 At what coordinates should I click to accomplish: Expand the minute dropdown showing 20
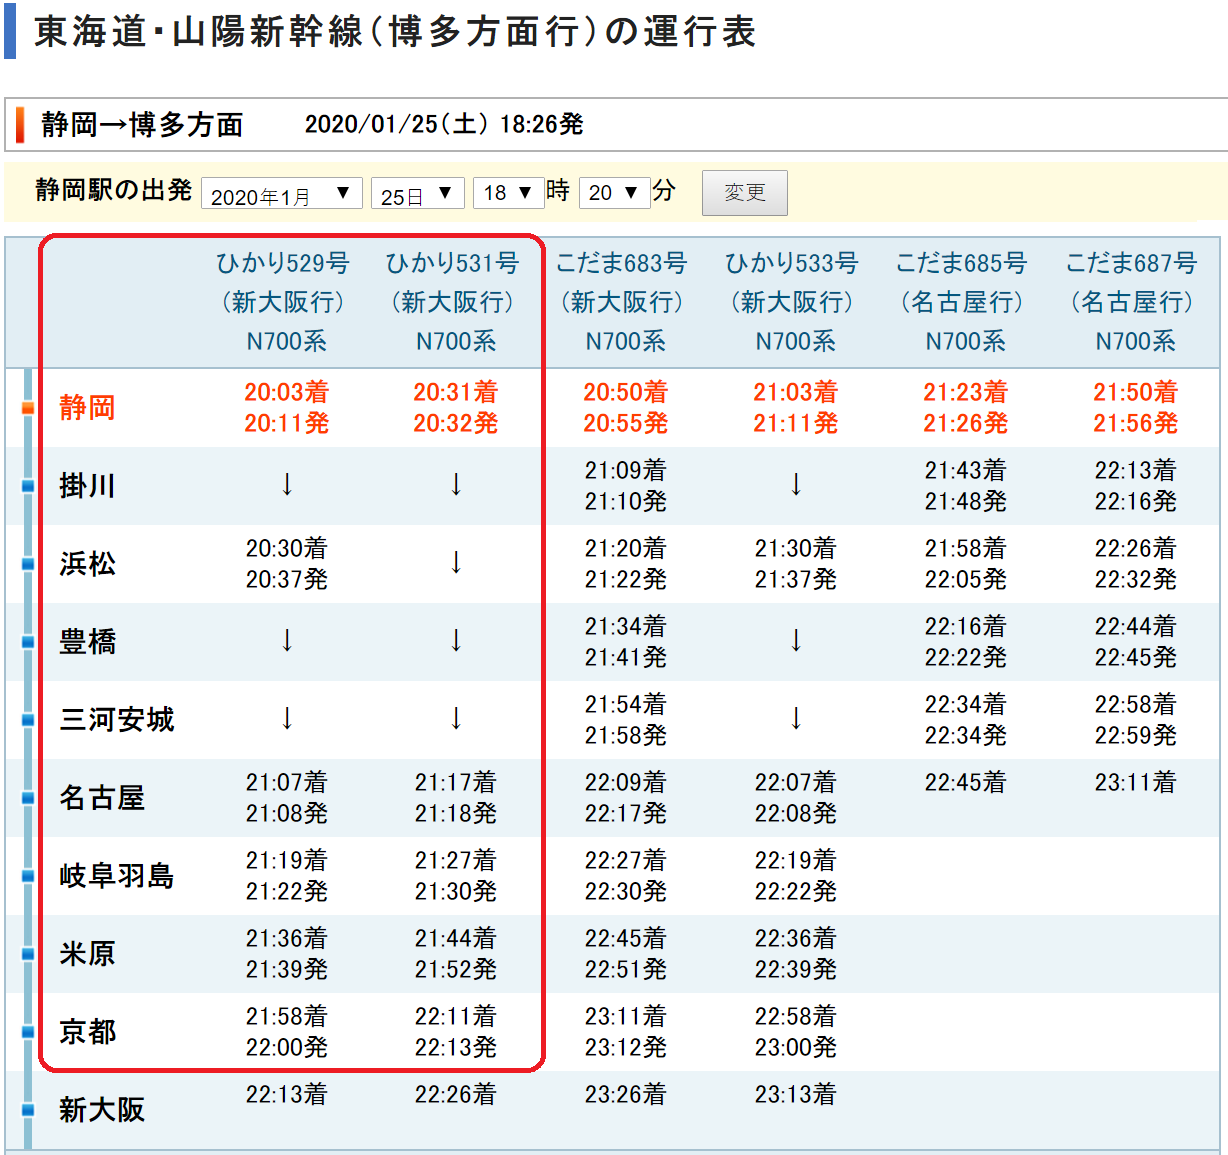pos(613,193)
